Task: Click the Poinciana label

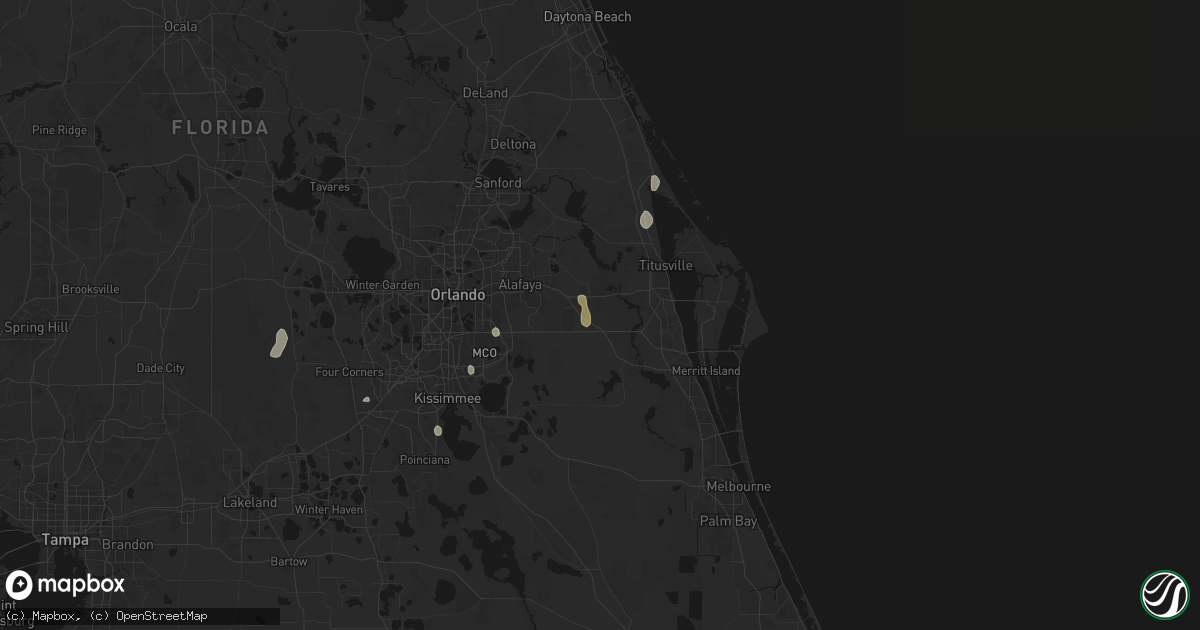Action: click(424, 460)
